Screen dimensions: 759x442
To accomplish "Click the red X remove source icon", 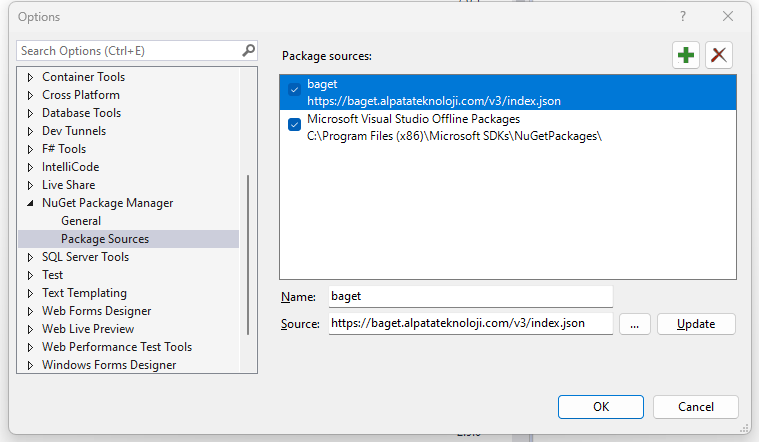I will [719, 55].
